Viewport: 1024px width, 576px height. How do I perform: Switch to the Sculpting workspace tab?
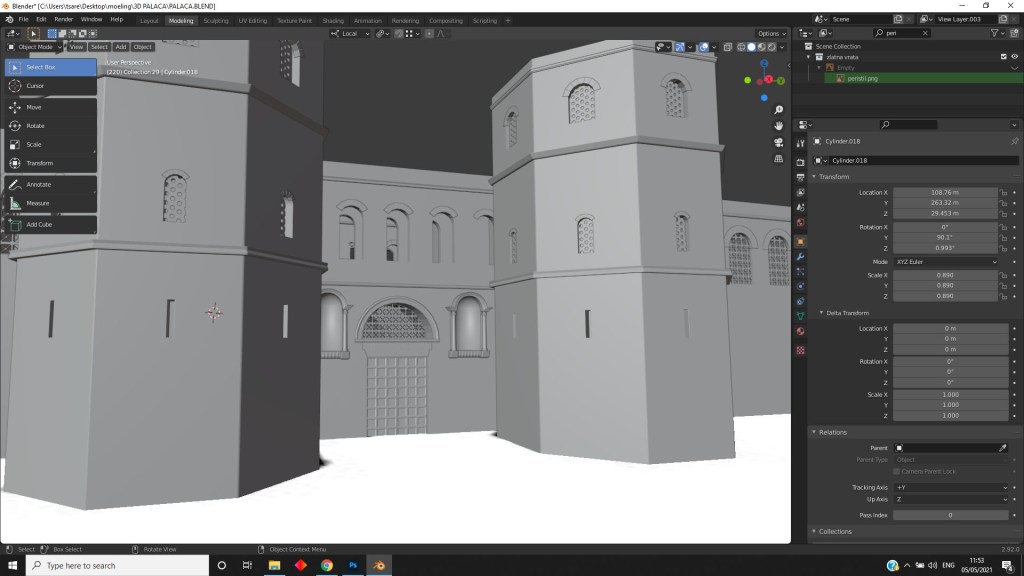215,20
